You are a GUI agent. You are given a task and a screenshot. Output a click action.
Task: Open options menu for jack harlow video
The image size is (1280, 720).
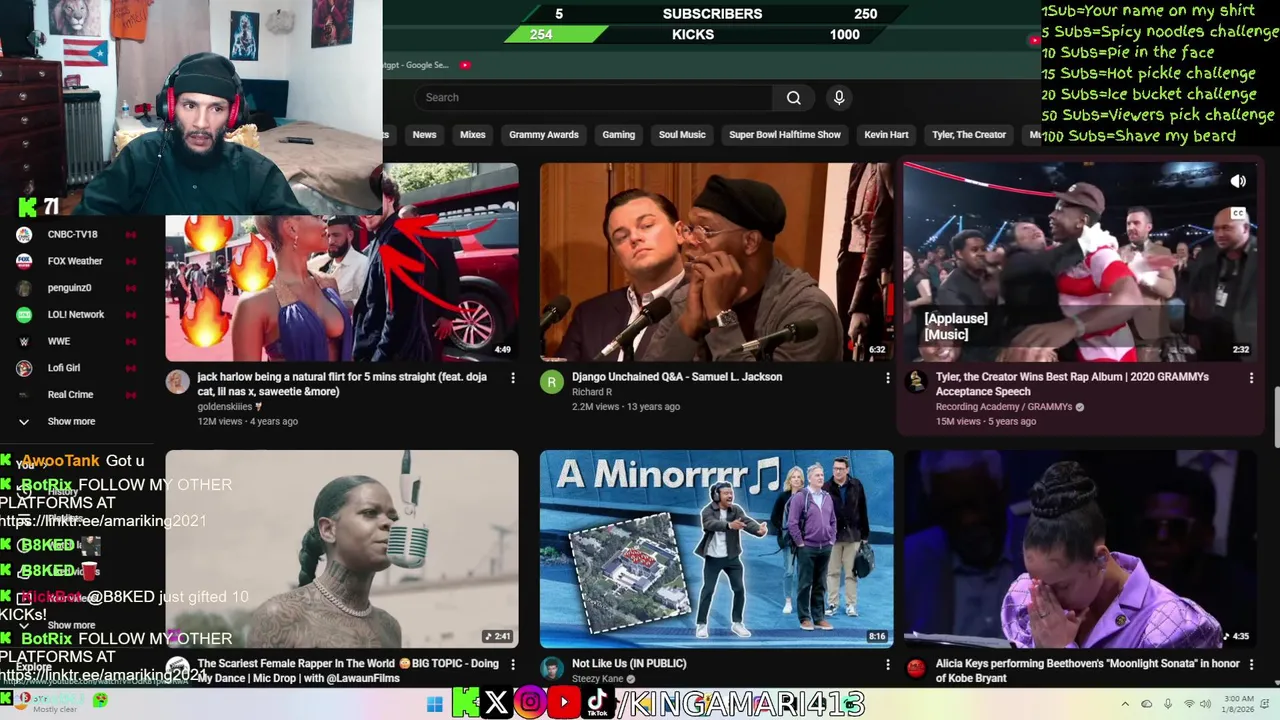[x=513, y=378]
